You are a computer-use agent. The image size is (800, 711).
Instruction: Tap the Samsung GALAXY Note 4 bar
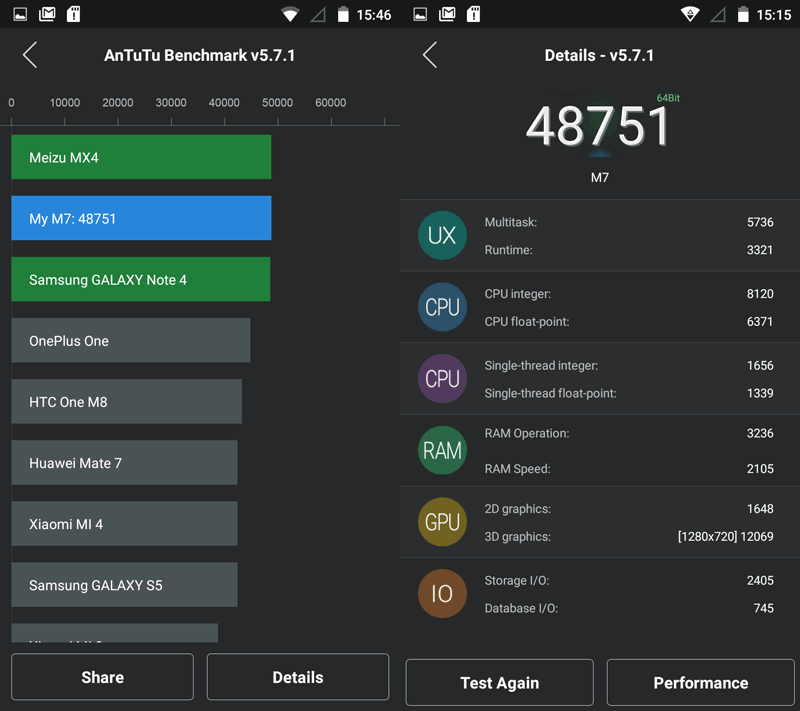tap(140, 279)
